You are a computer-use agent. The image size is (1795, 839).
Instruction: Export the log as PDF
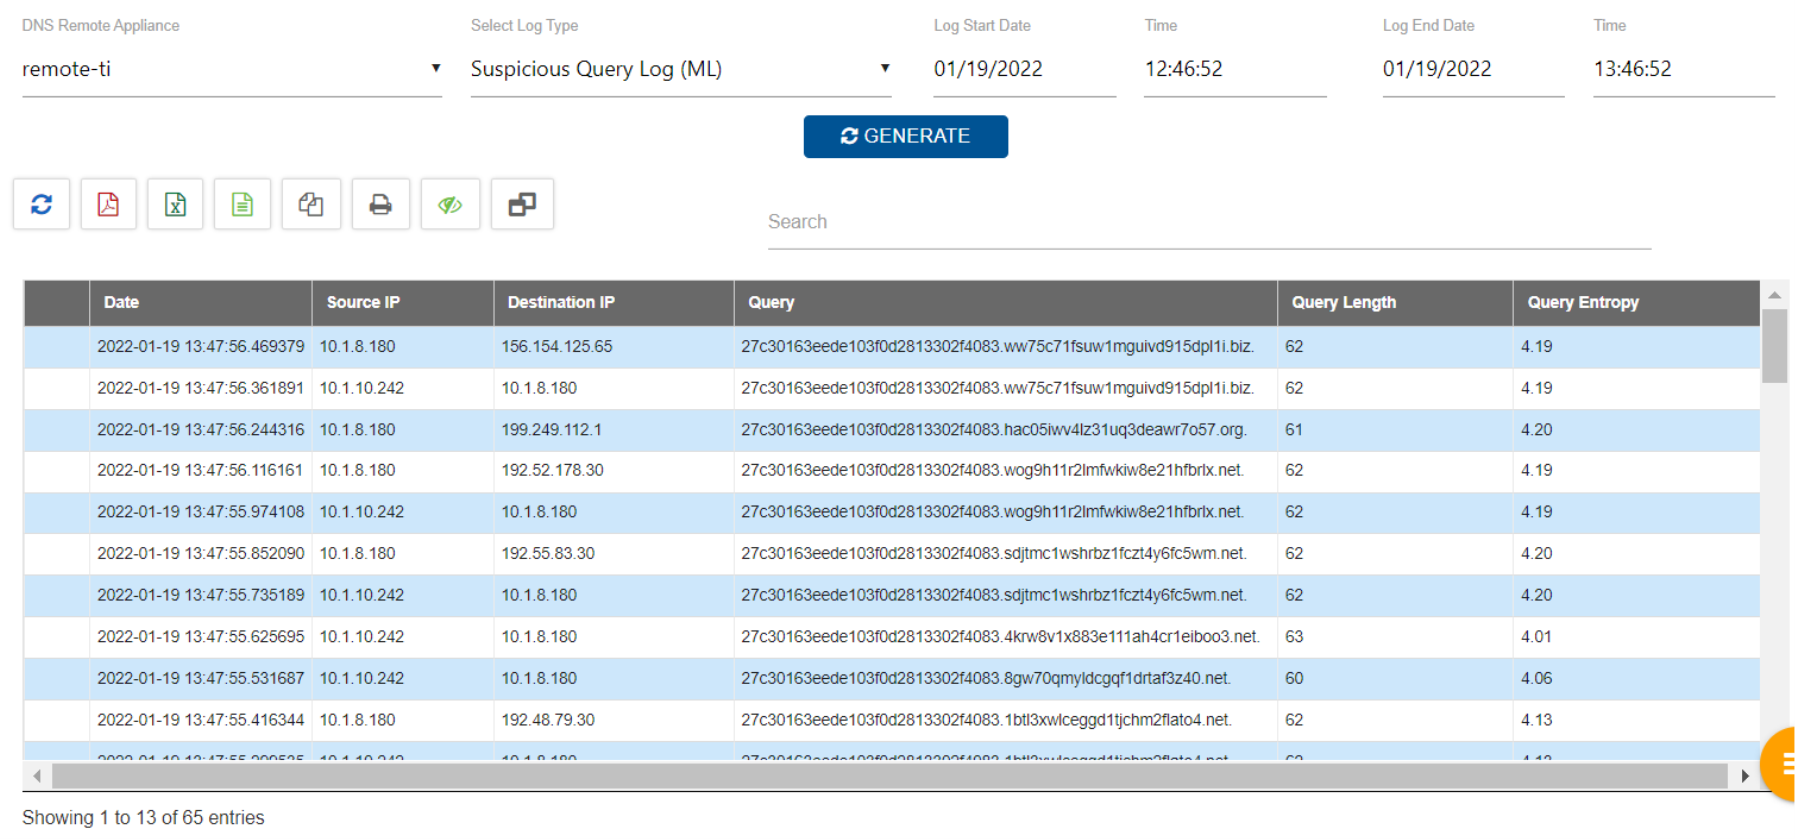pyautogui.click(x=108, y=205)
